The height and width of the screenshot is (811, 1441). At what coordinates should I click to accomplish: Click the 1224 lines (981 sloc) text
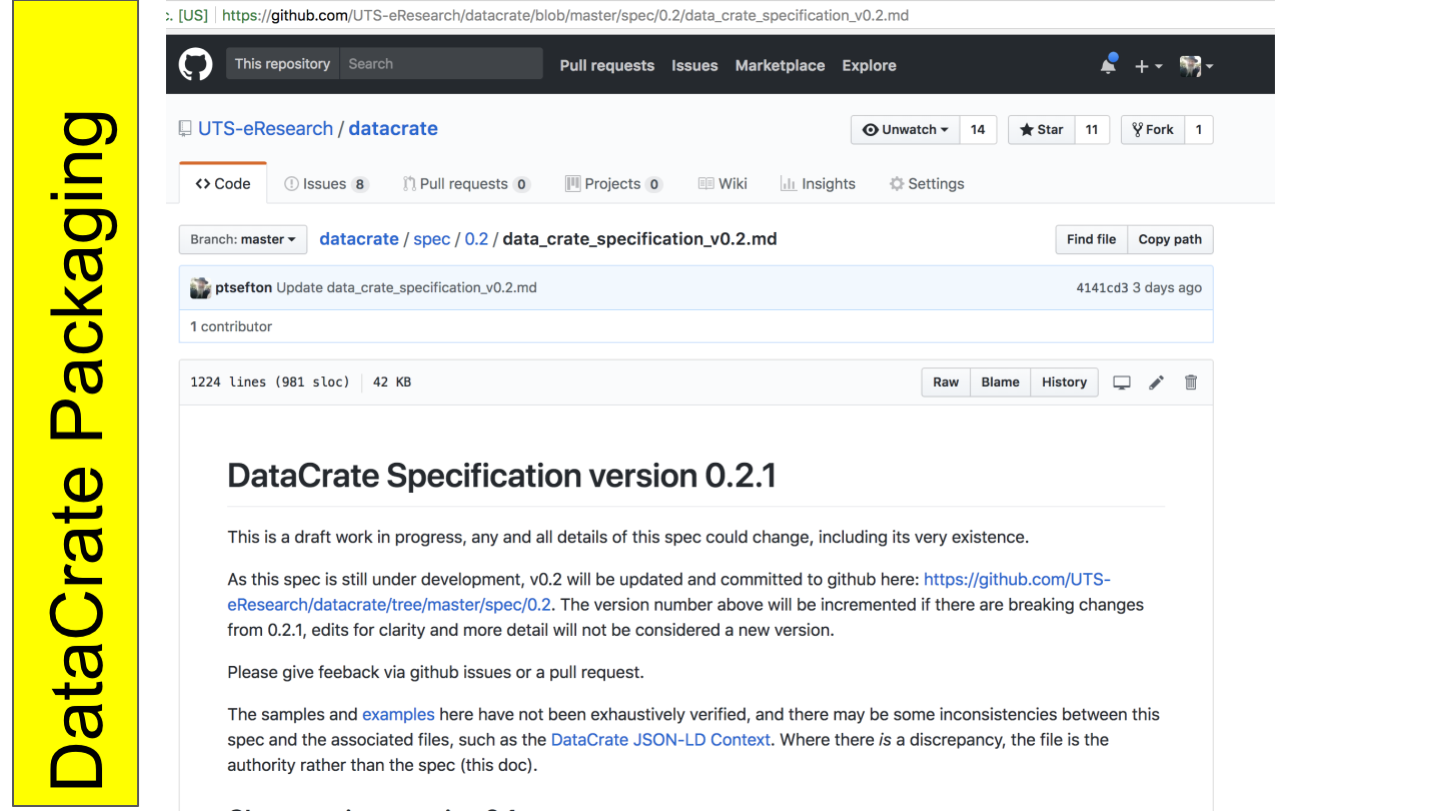click(270, 383)
